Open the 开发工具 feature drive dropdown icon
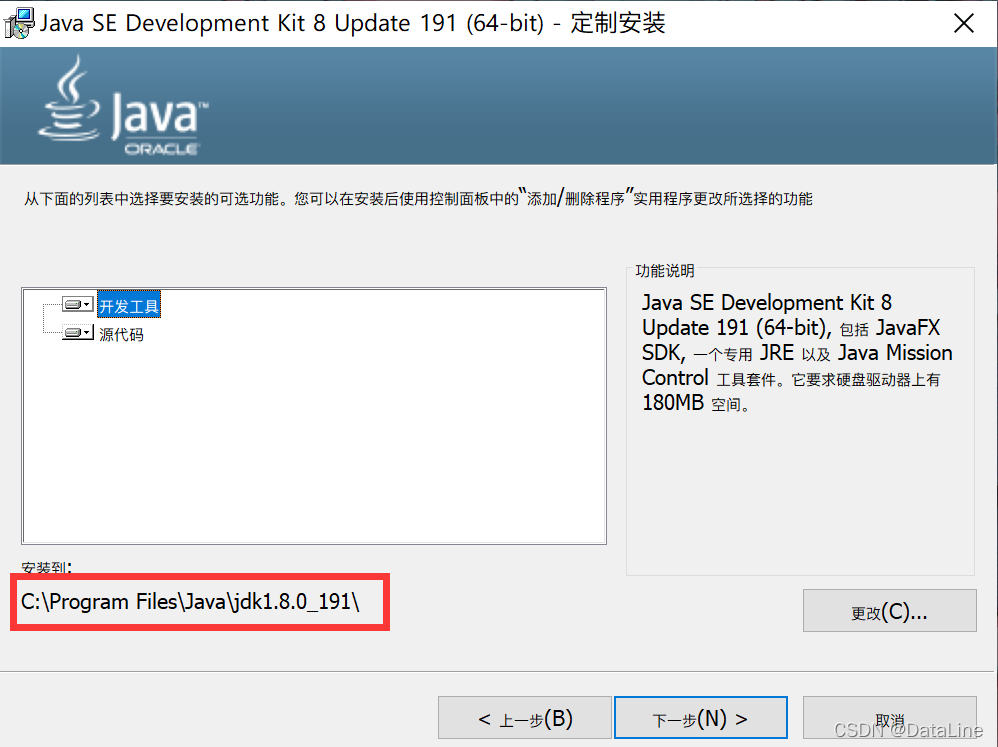The height and width of the screenshot is (747, 998). click(78, 304)
